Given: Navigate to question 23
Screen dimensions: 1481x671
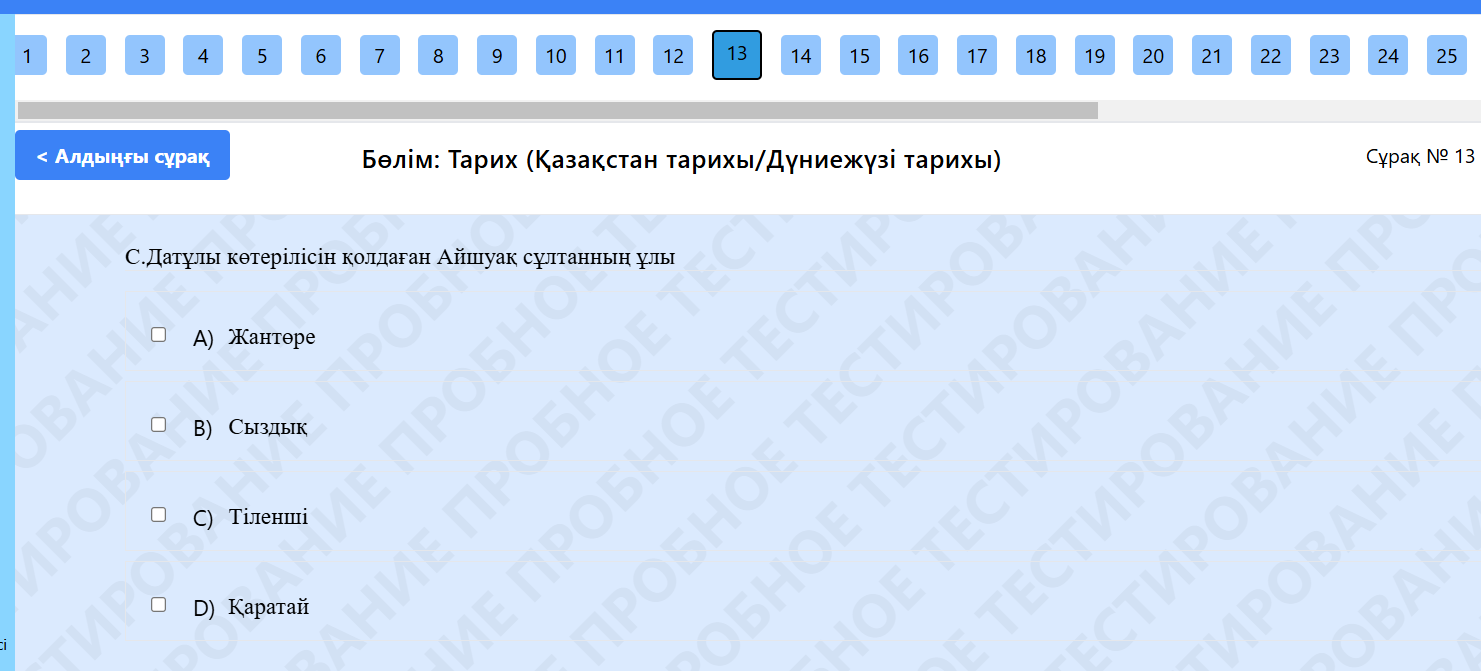Looking at the screenshot, I should pyautogui.click(x=1329, y=55).
